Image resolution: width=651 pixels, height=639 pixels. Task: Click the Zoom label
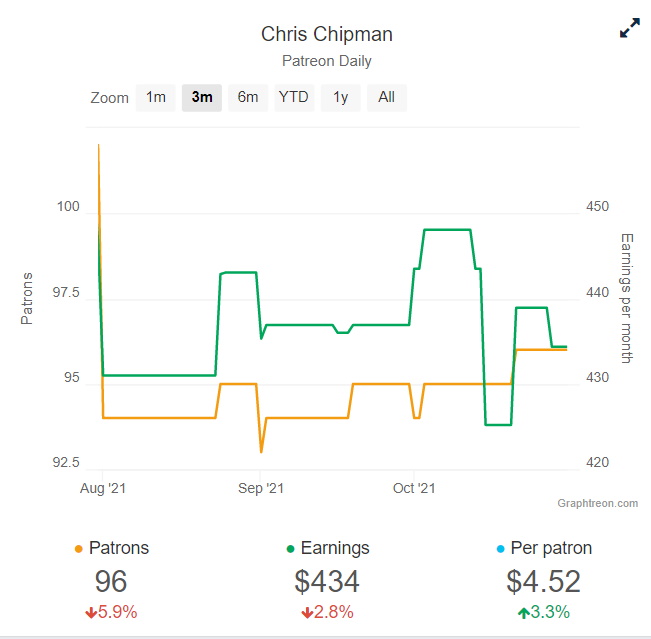coord(110,98)
